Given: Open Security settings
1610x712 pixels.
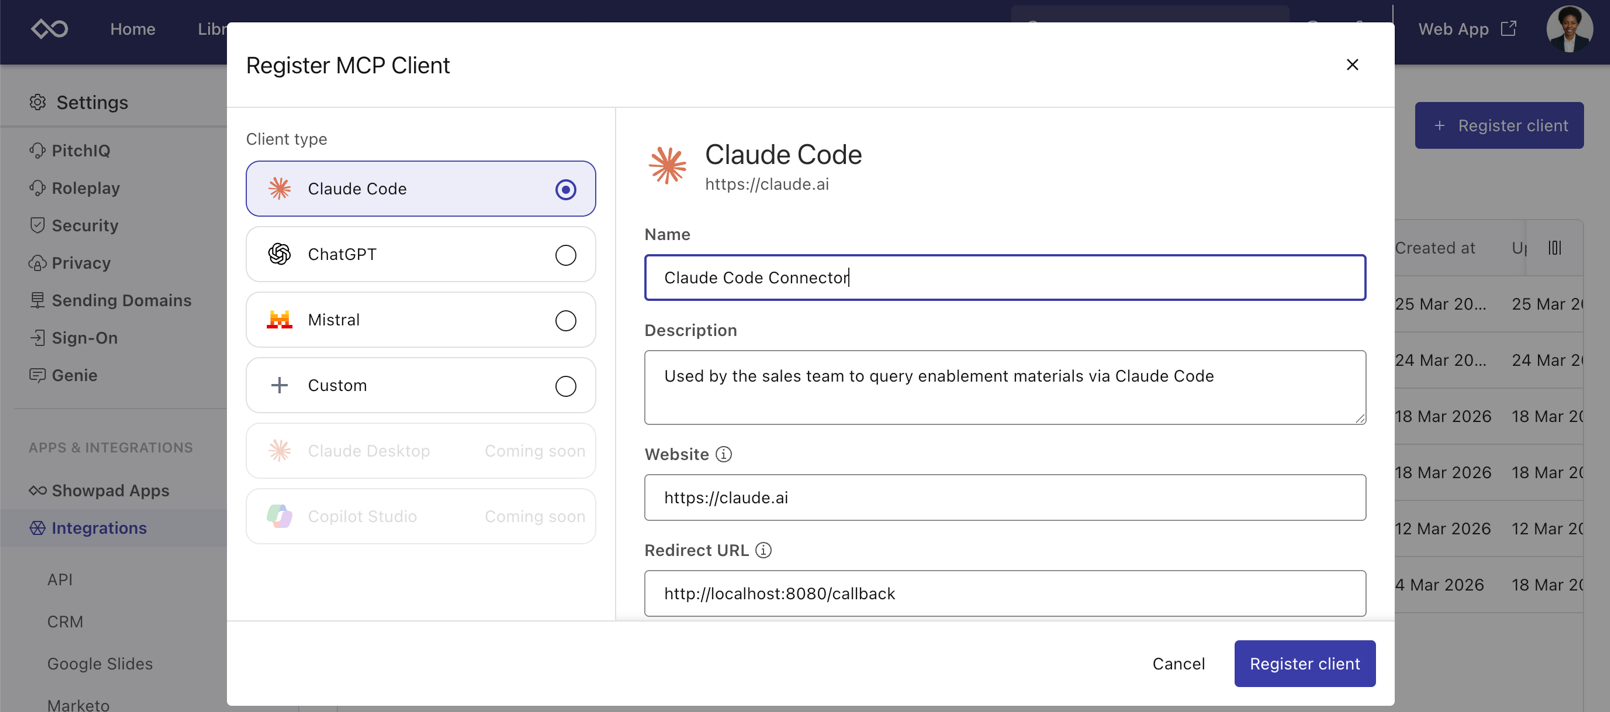Looking at the screenshot, I should [x=85, y=225].
